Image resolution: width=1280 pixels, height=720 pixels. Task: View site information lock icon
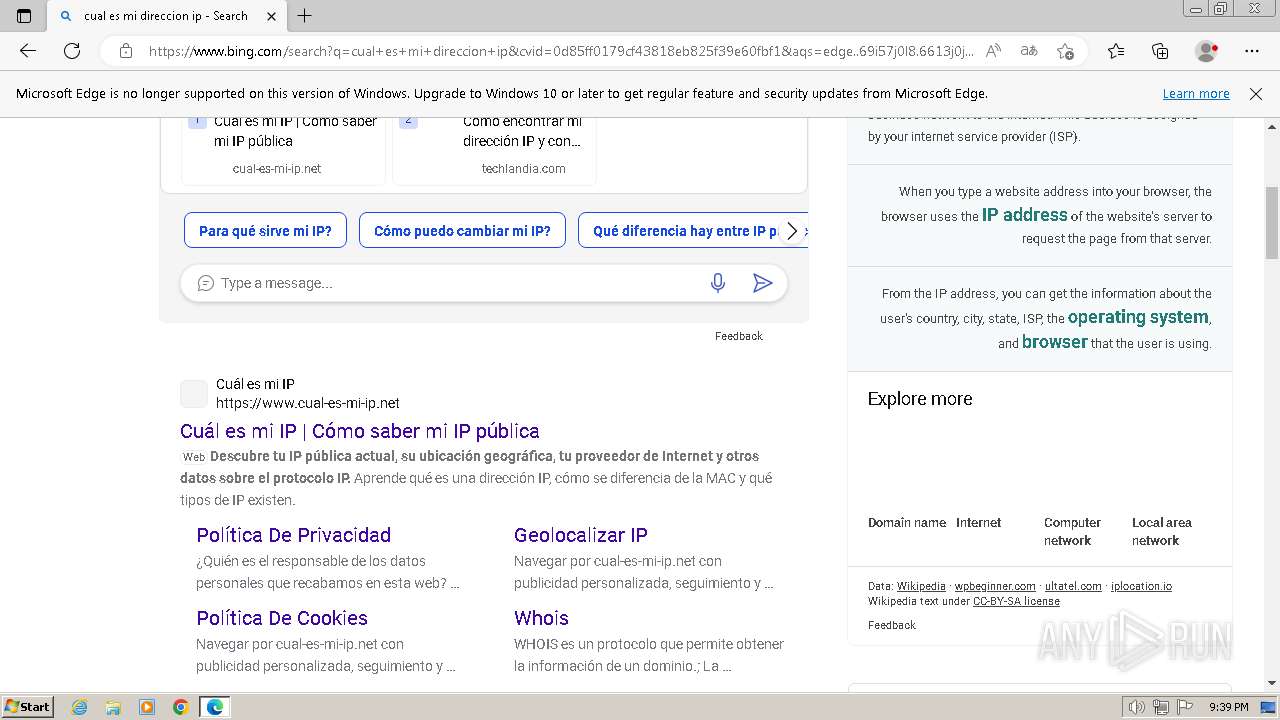coord(126,51)
